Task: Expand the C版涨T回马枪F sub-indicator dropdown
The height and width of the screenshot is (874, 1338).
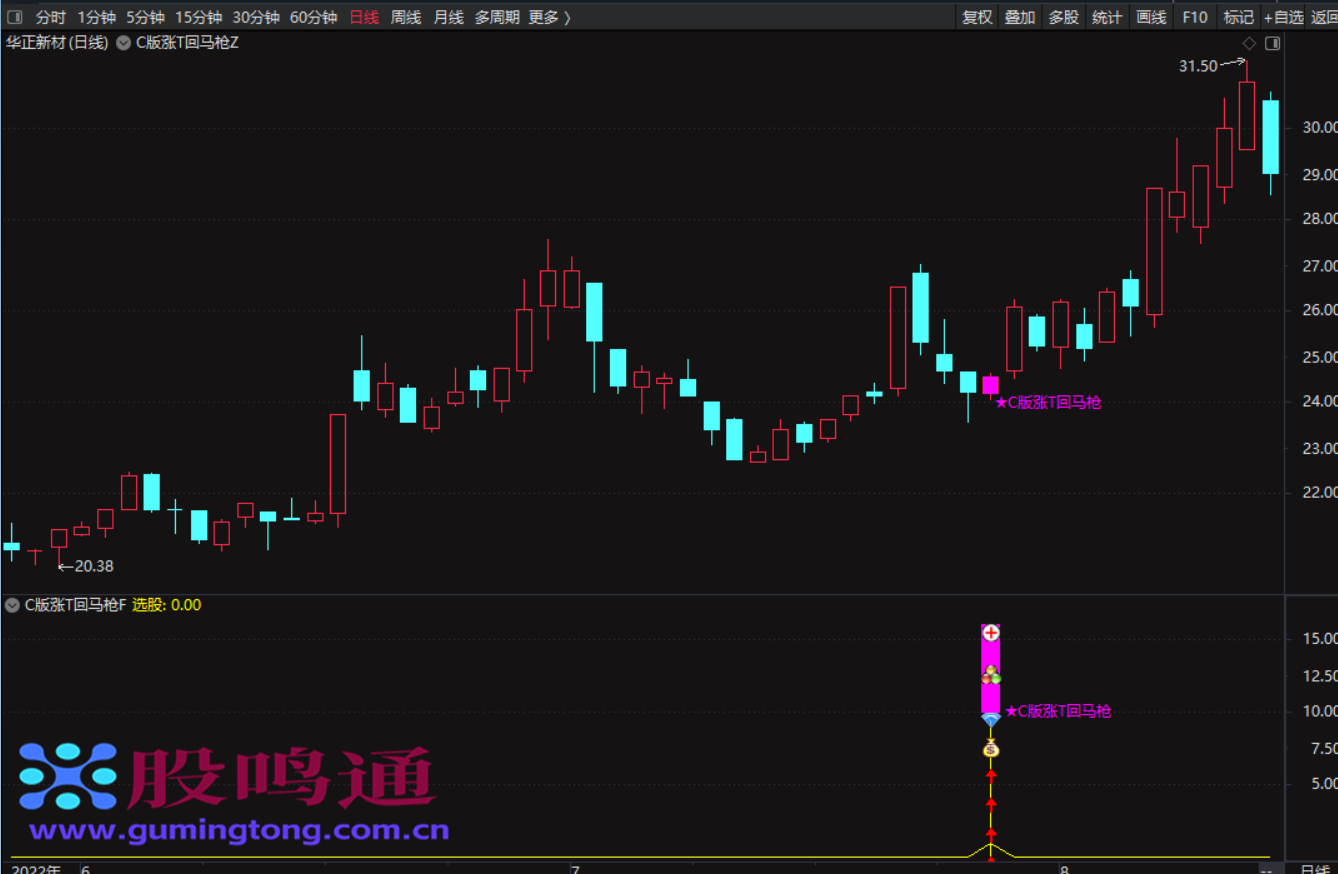Action: pos(12,605)
